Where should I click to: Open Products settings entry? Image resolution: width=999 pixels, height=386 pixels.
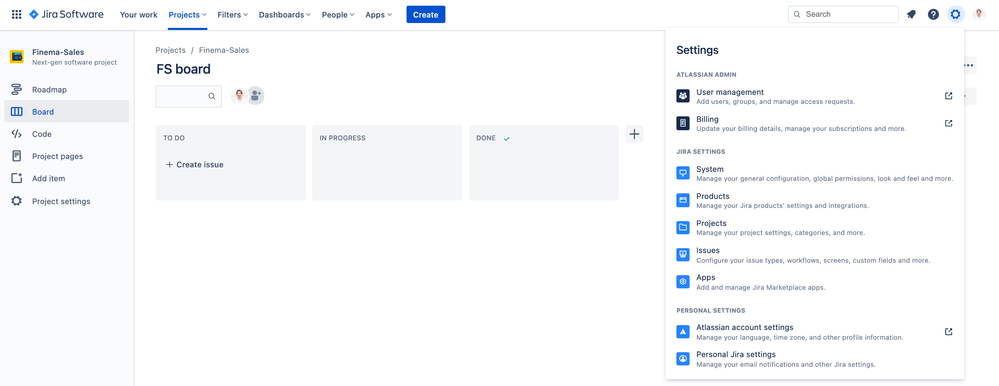[x=815, y=200]
